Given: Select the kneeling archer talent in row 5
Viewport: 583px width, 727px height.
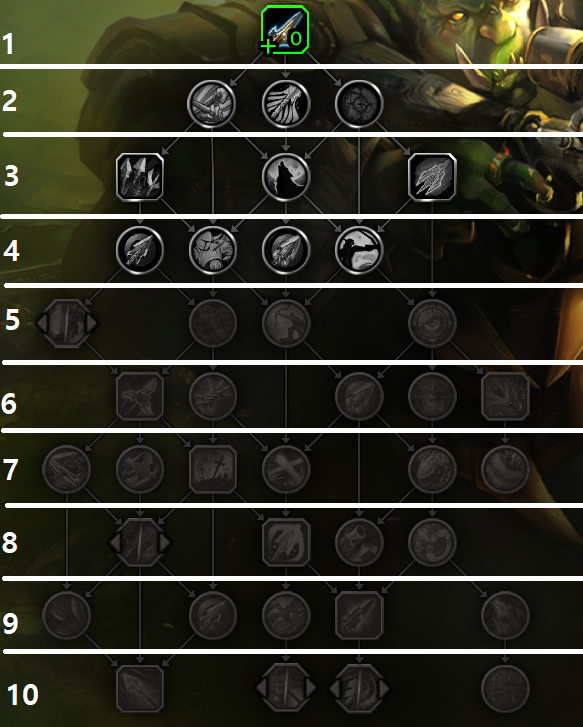Looking at the screenshot, I should coord(286,323).
